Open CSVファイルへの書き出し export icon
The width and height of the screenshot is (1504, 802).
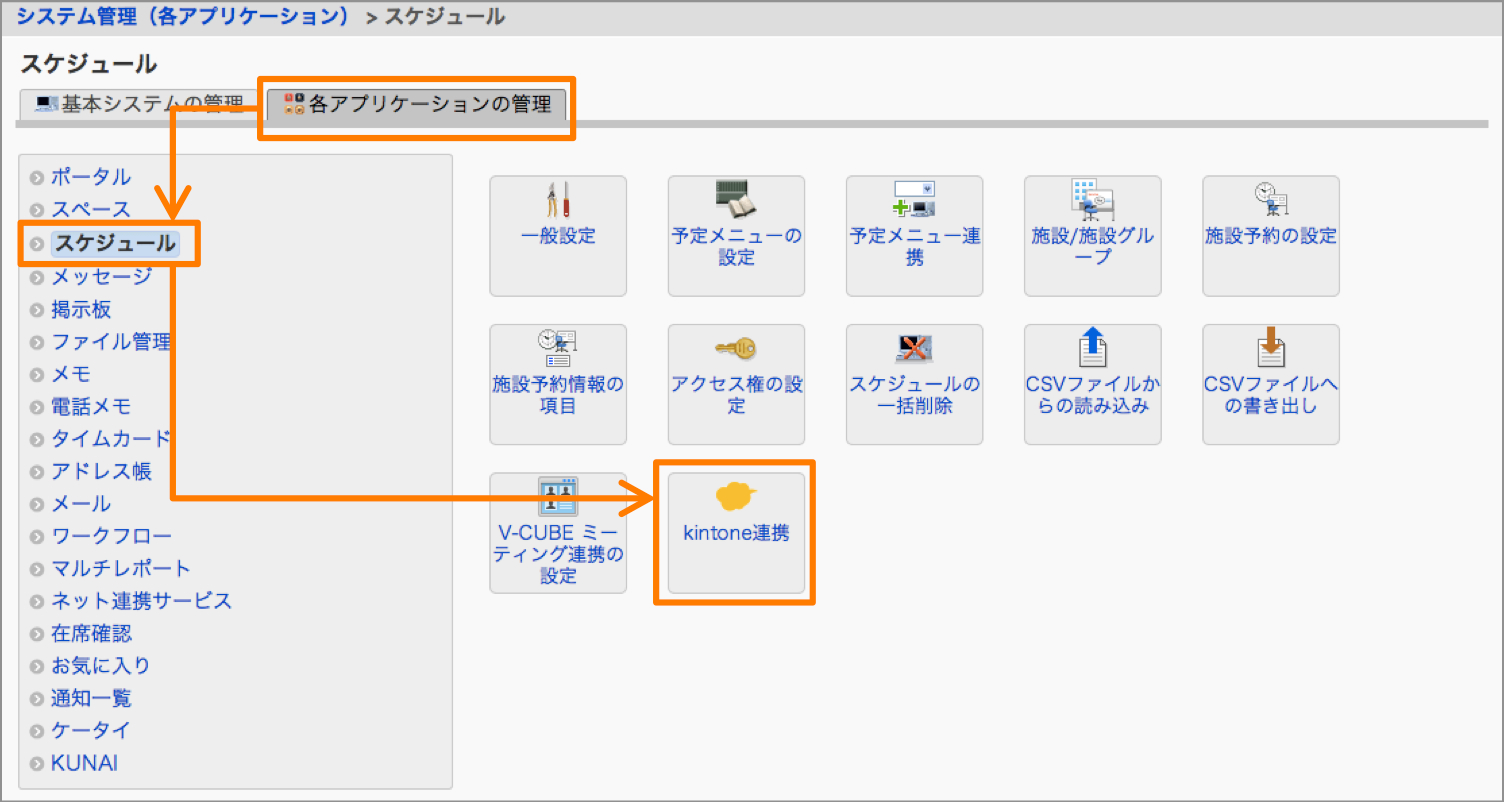point(1269,383)
